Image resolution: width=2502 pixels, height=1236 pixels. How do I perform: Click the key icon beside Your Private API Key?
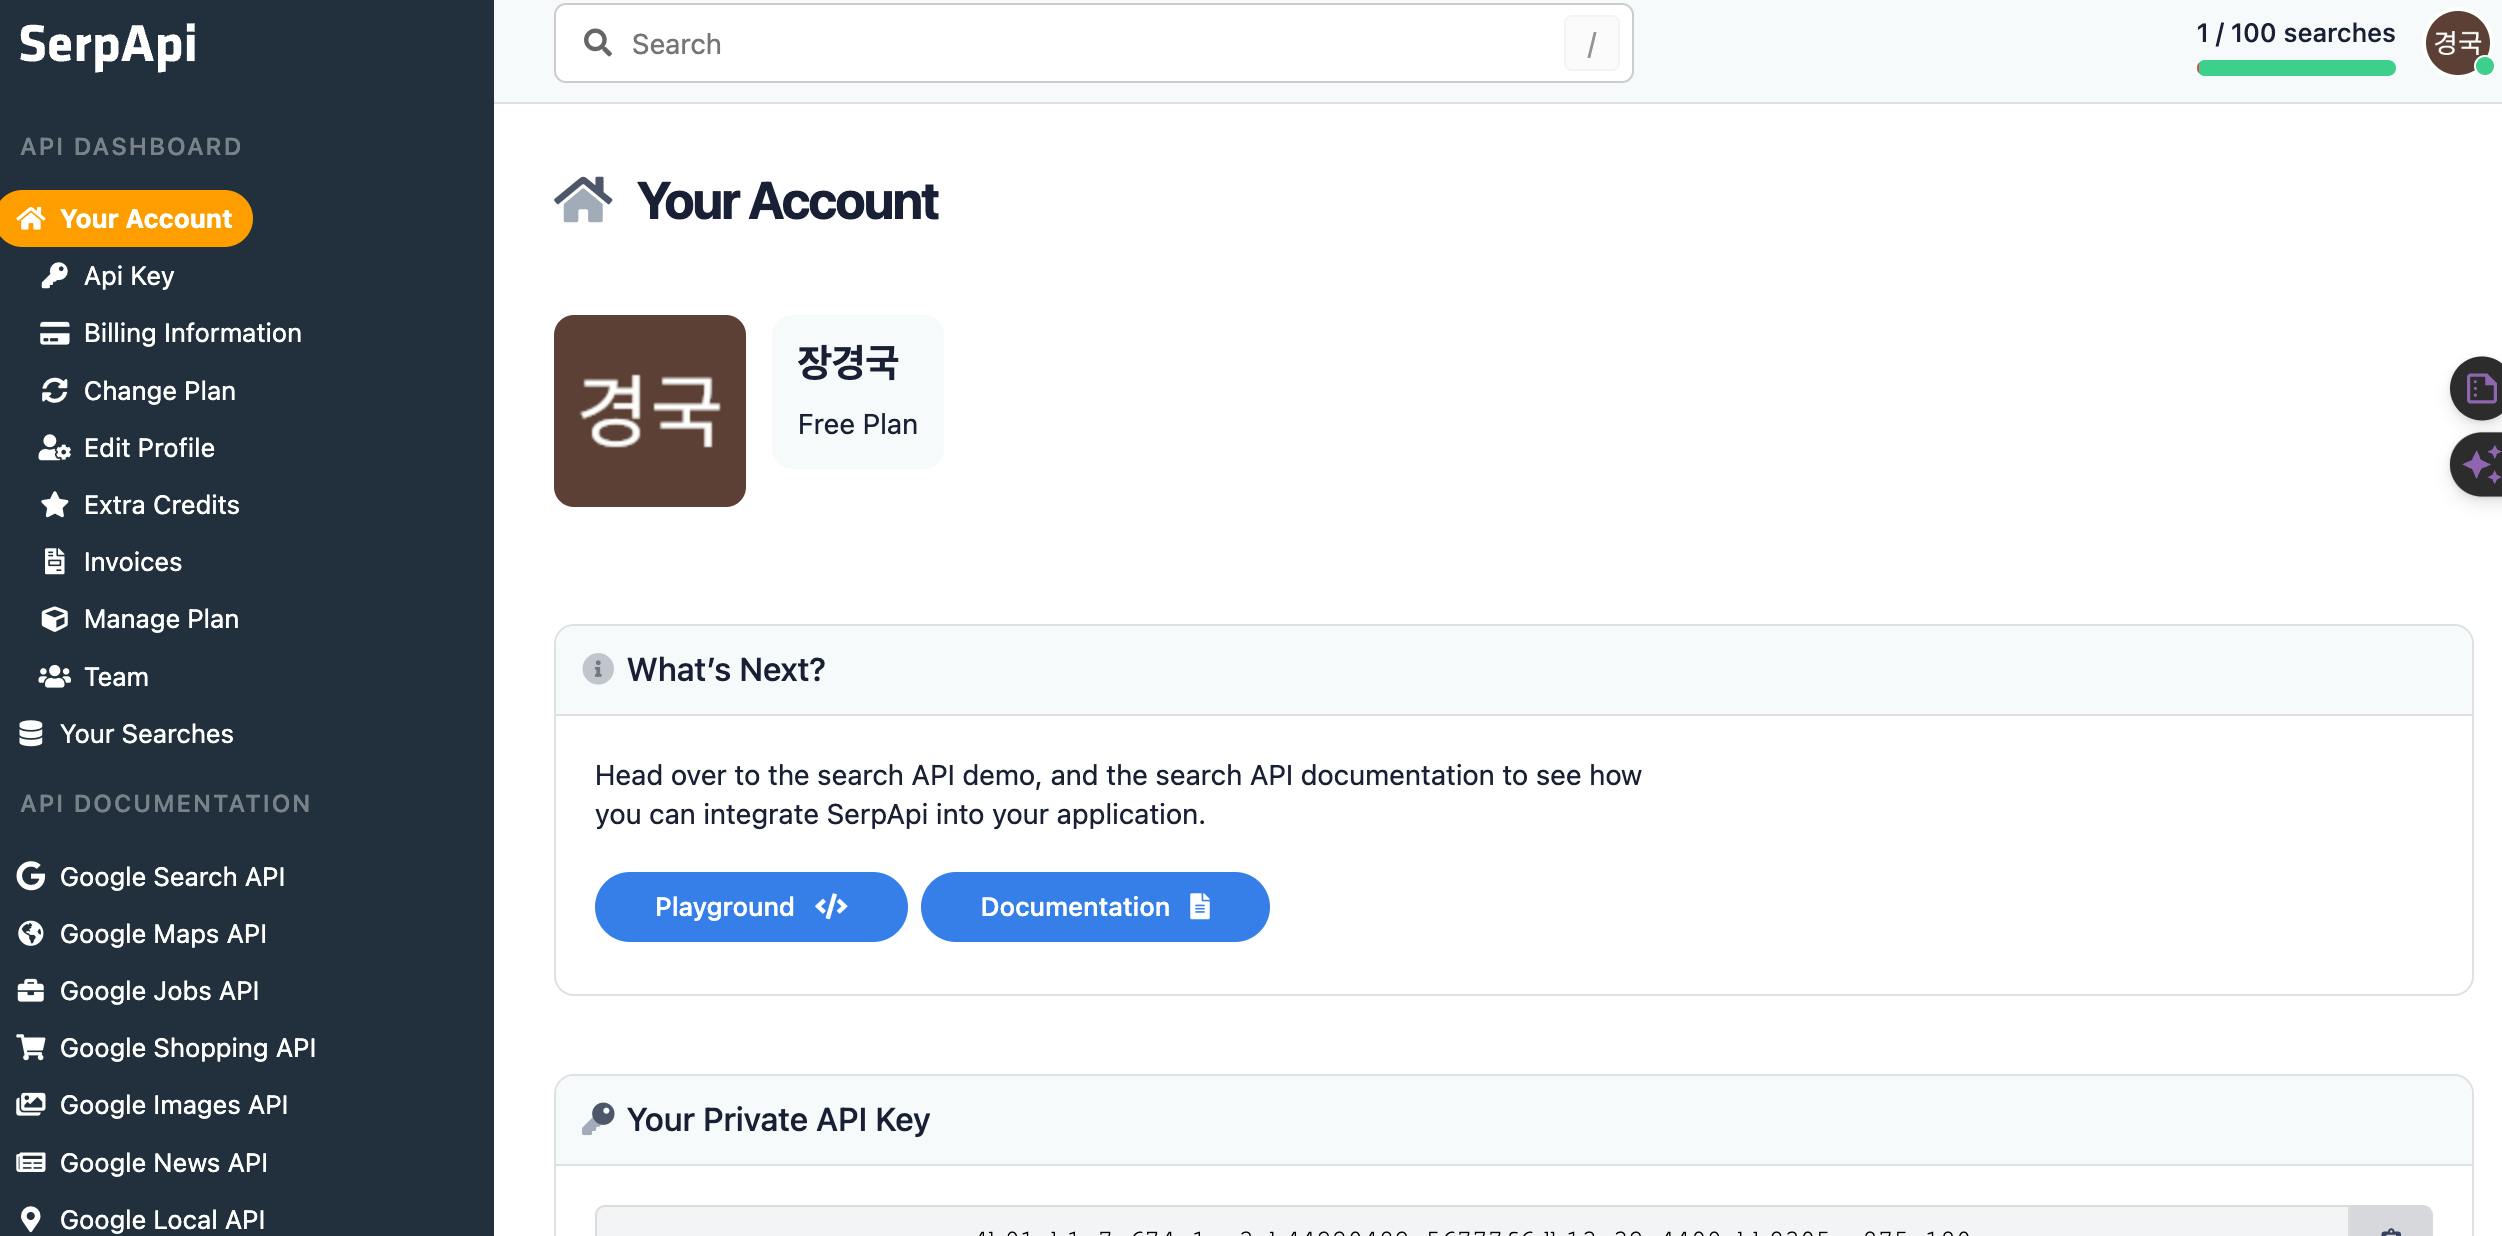click(x=598, y=1119)
